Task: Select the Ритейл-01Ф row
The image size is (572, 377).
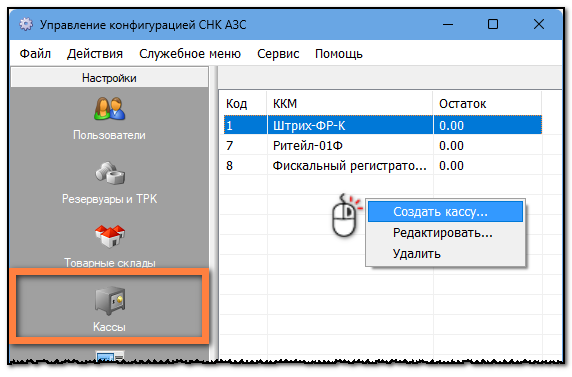Action: (383, 145)
